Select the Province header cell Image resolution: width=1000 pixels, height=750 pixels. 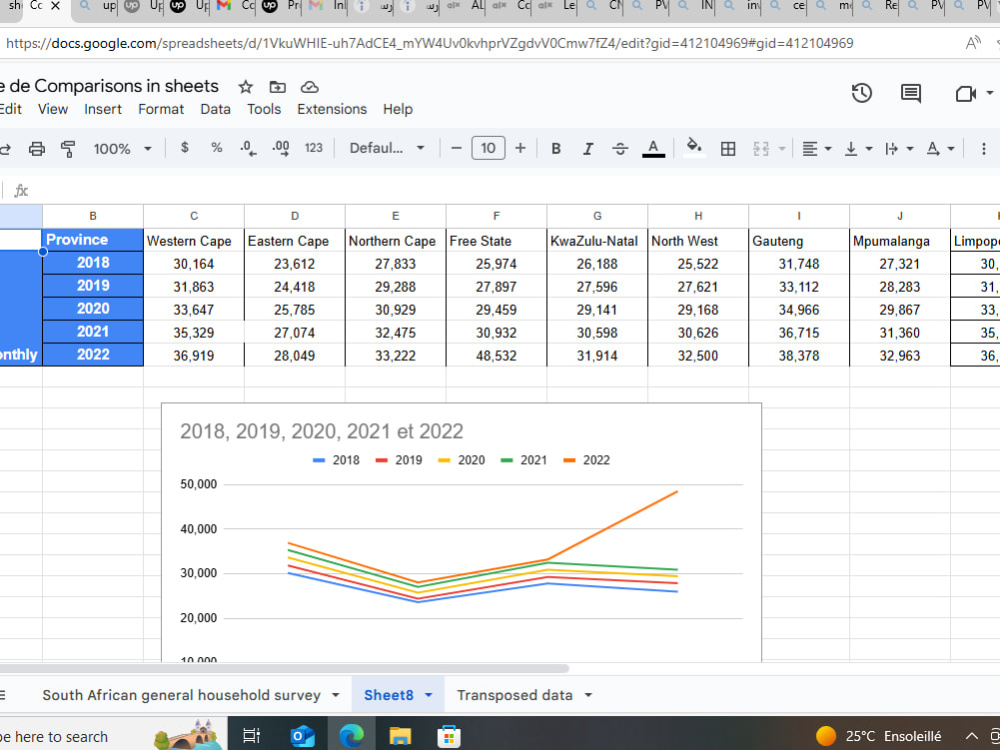(x=93, y=240)
